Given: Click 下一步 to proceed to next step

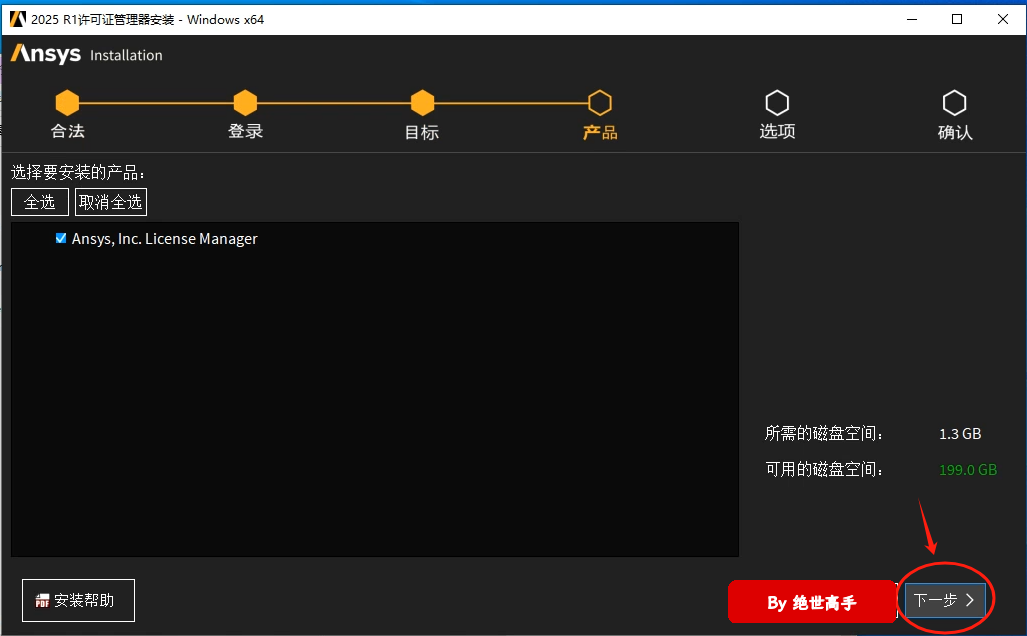Looking at the screenshot, I should pos(945,600).
